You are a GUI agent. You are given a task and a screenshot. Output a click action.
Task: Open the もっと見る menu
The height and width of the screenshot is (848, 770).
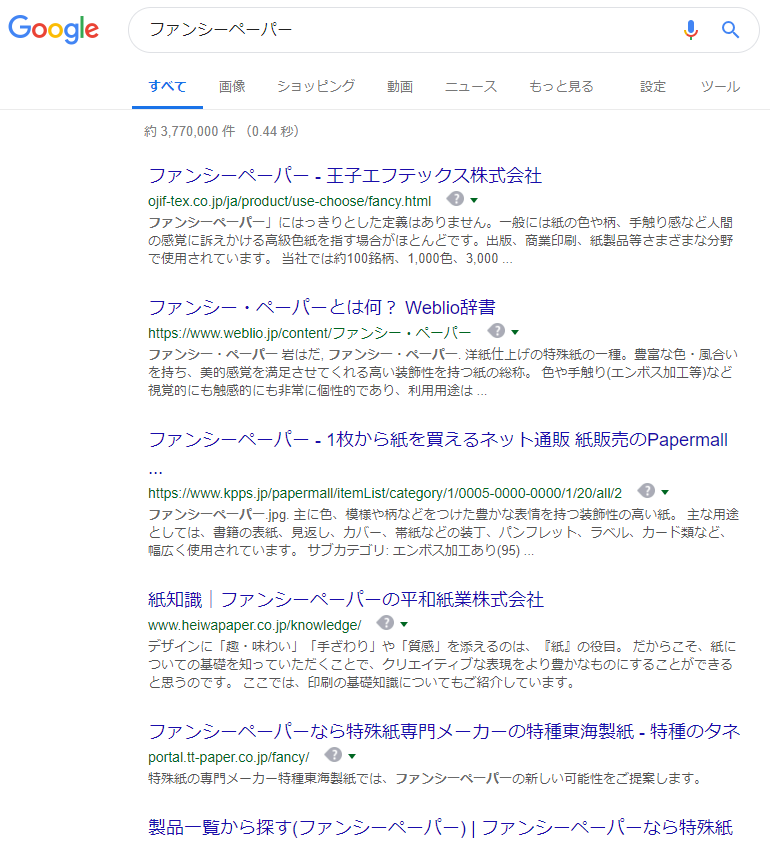pos(561,87)
